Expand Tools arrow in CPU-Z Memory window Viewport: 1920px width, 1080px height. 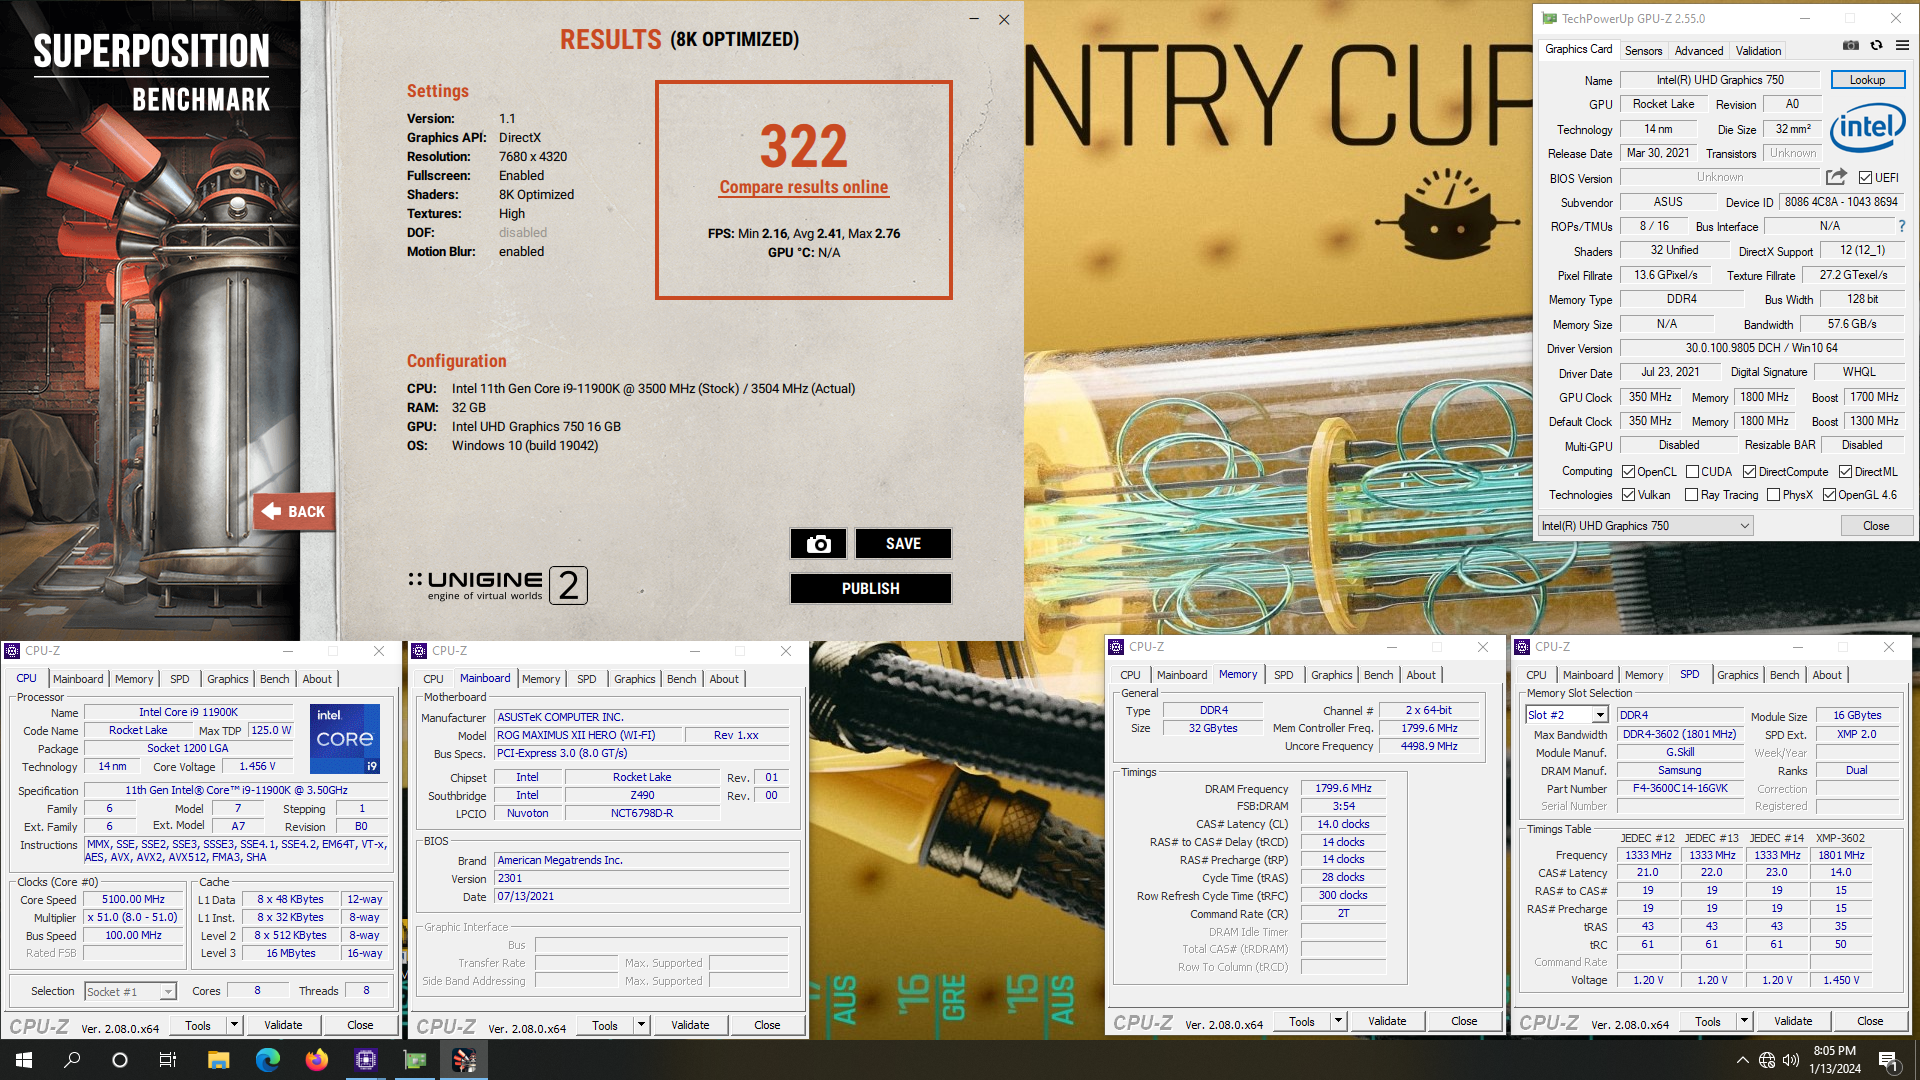1338,1021
